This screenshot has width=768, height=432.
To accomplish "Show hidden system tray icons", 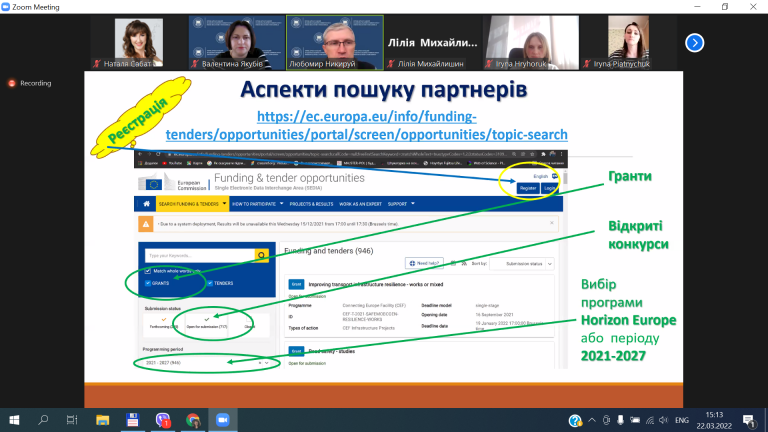I will click(592, 420).
